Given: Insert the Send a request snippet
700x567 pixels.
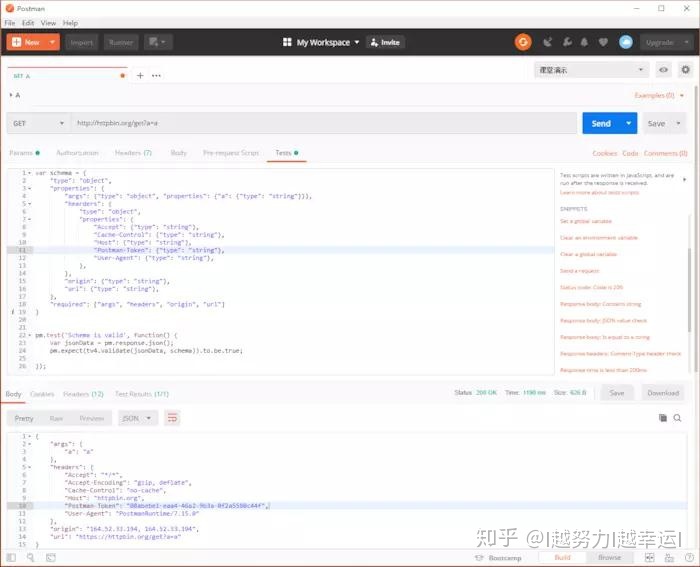Looking at the screenshot, I should click(579, 271).
